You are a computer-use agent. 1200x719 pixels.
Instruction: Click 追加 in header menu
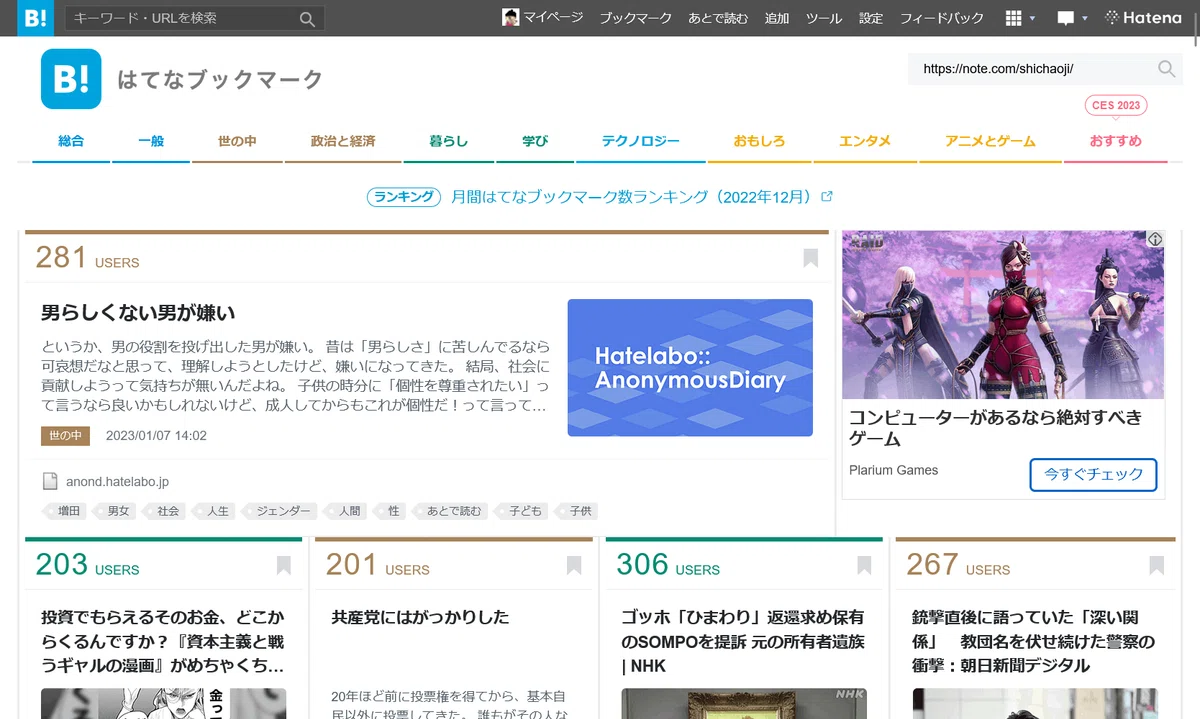(777, 18)
